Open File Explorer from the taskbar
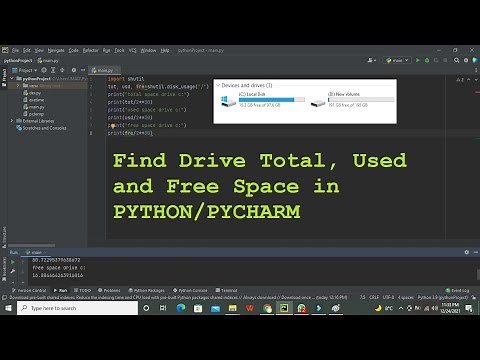The image size is (480, 360). (232, 308)
